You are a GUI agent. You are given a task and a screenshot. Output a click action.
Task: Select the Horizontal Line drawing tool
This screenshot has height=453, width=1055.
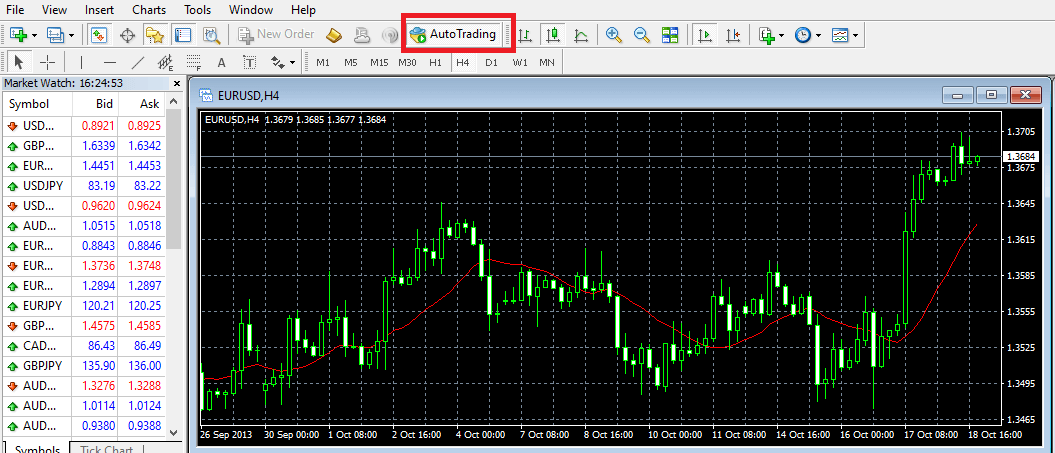click(110, 63)
